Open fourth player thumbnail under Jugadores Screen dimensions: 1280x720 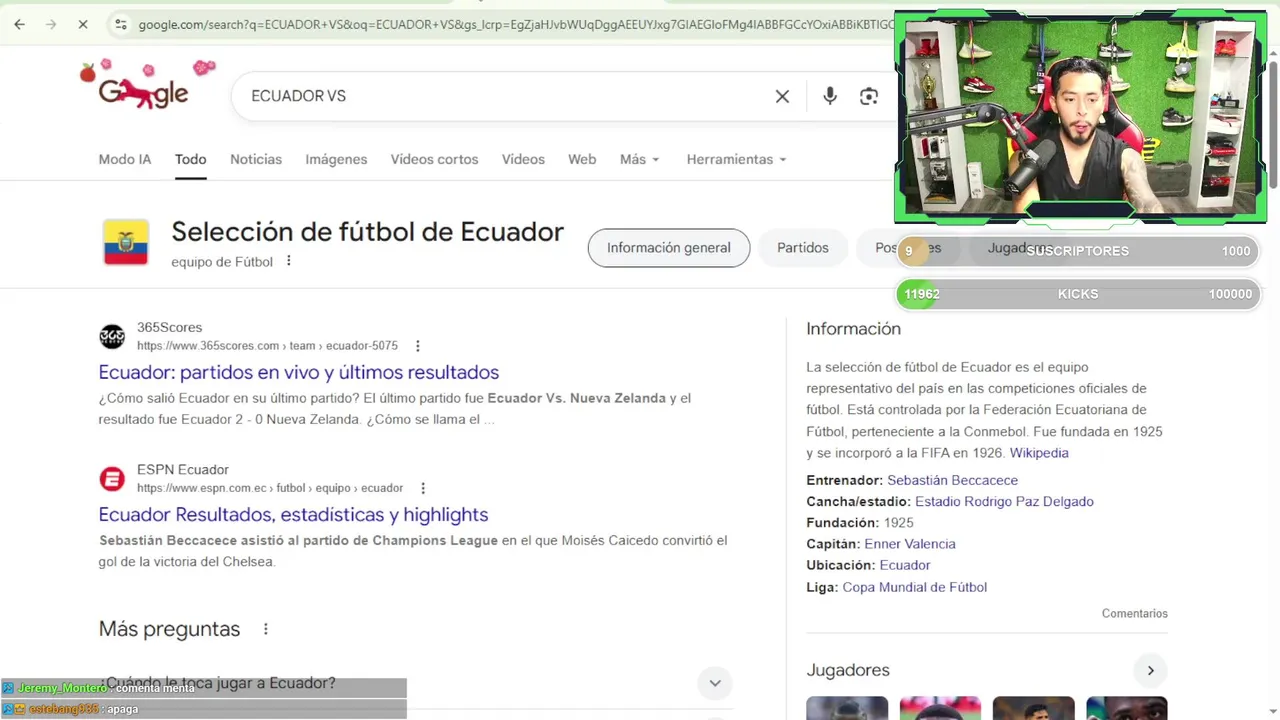point(1127,708)
